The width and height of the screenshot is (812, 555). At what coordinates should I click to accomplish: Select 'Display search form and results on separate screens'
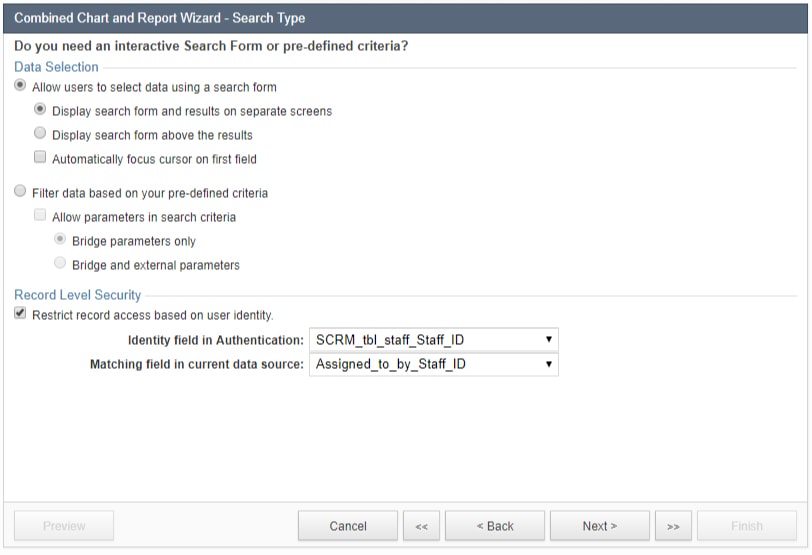[40, 110]
